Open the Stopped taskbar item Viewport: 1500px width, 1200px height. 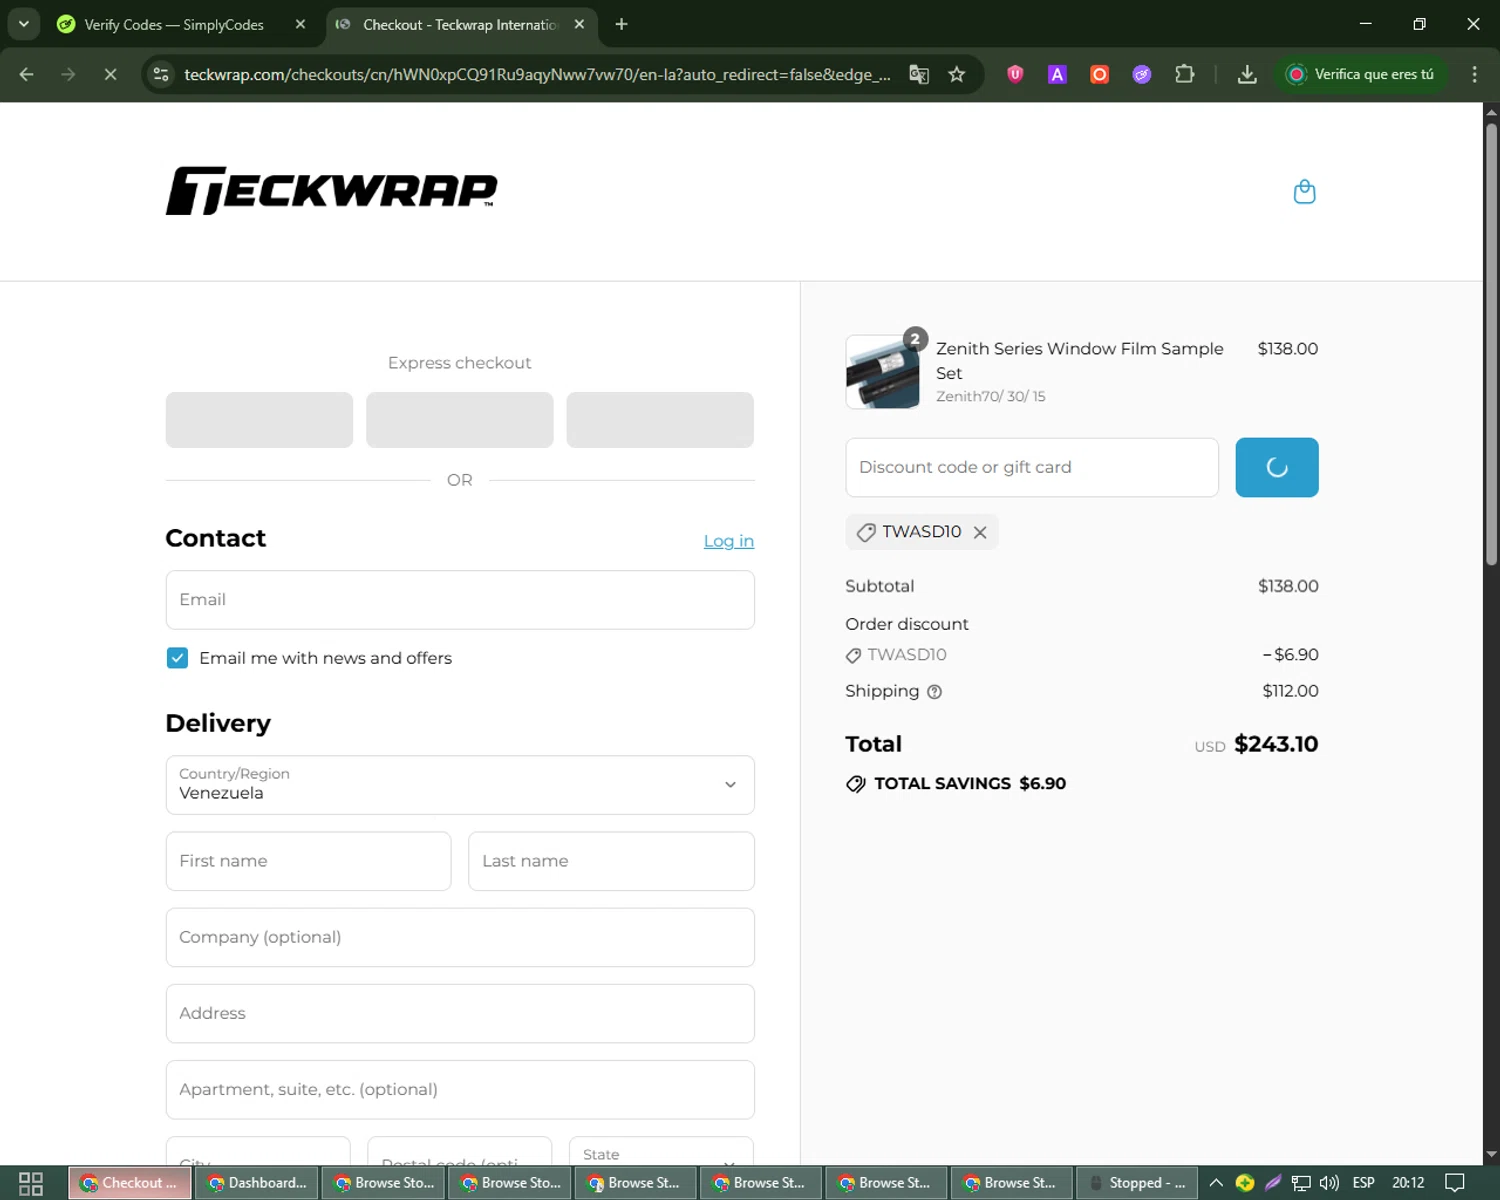tap(1136, 1183)
